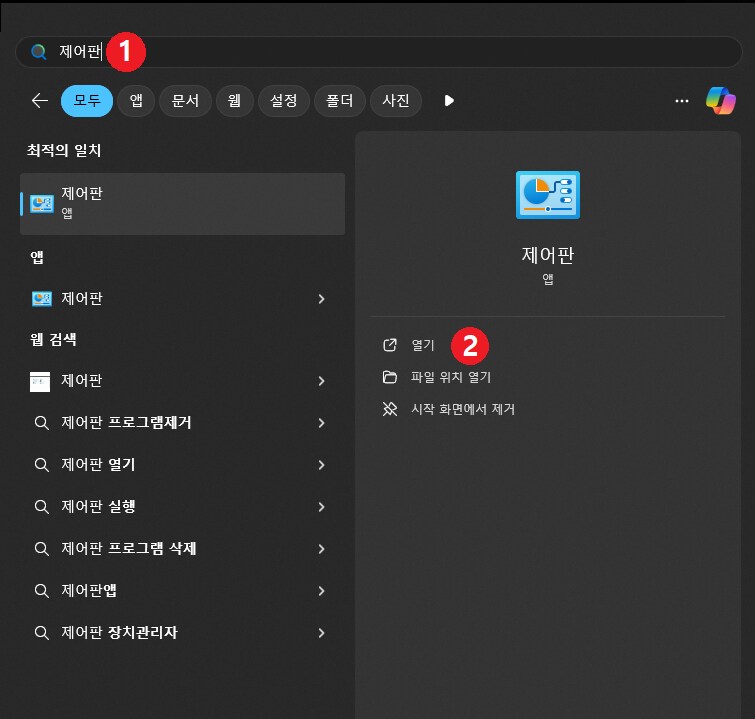755x719 pixels.
Task: Choose 시작 화면에서 제거 action
Action: 463,409
